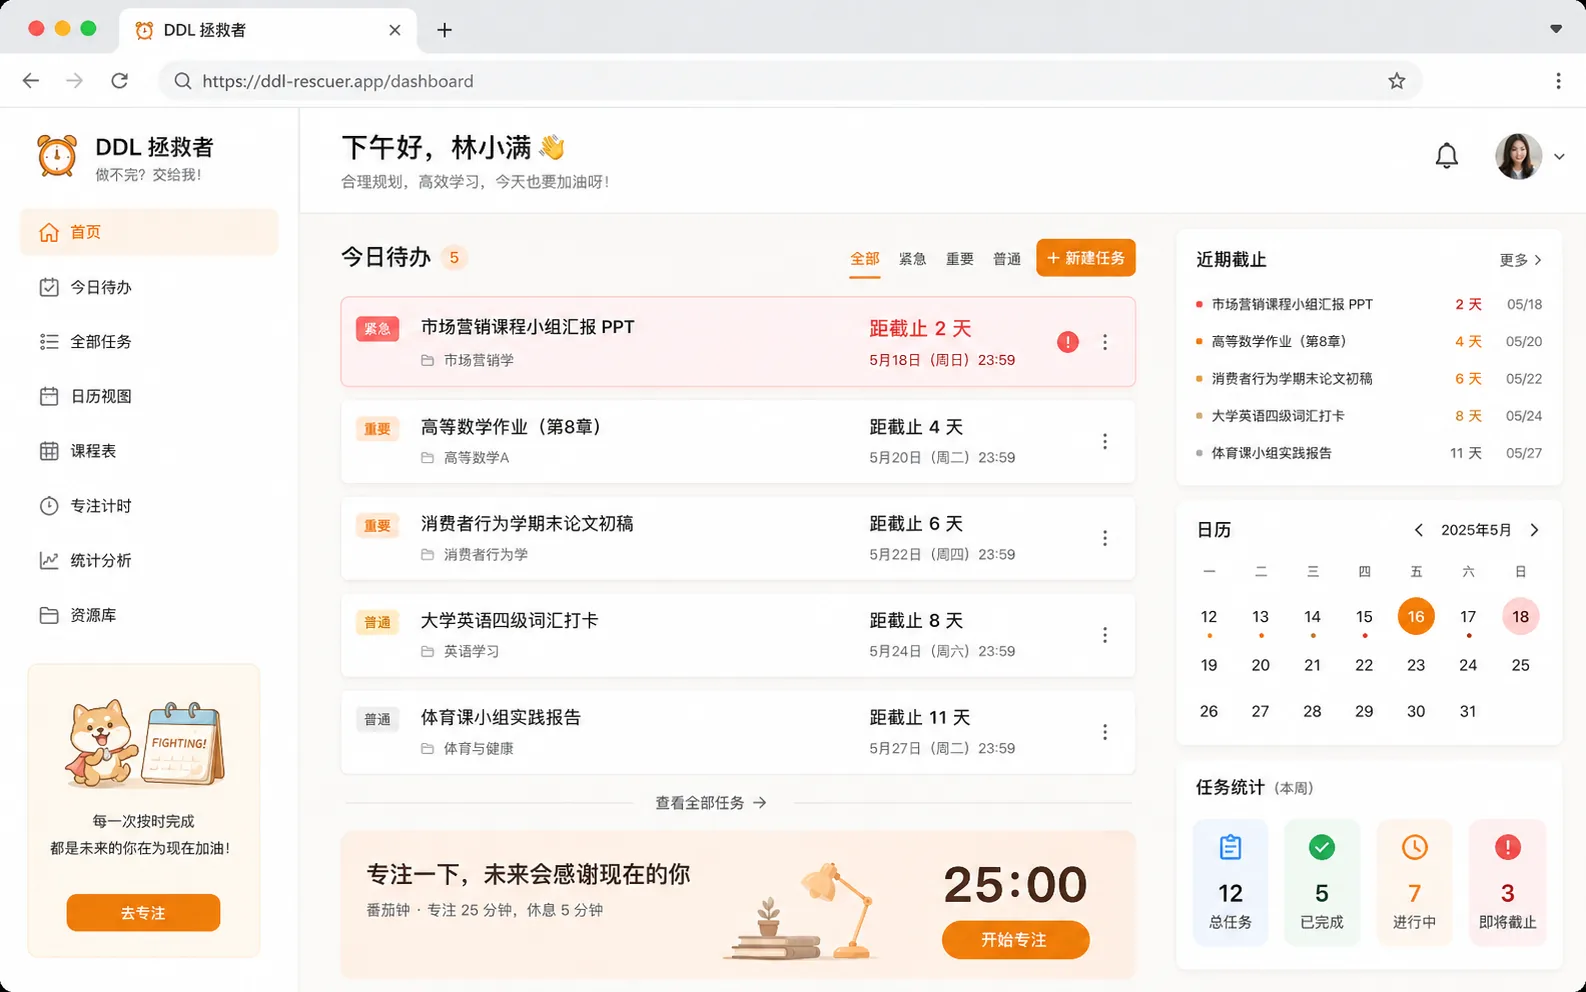Open 体育课小组实践报告 in 近期截止 list

click(1369, 453)
